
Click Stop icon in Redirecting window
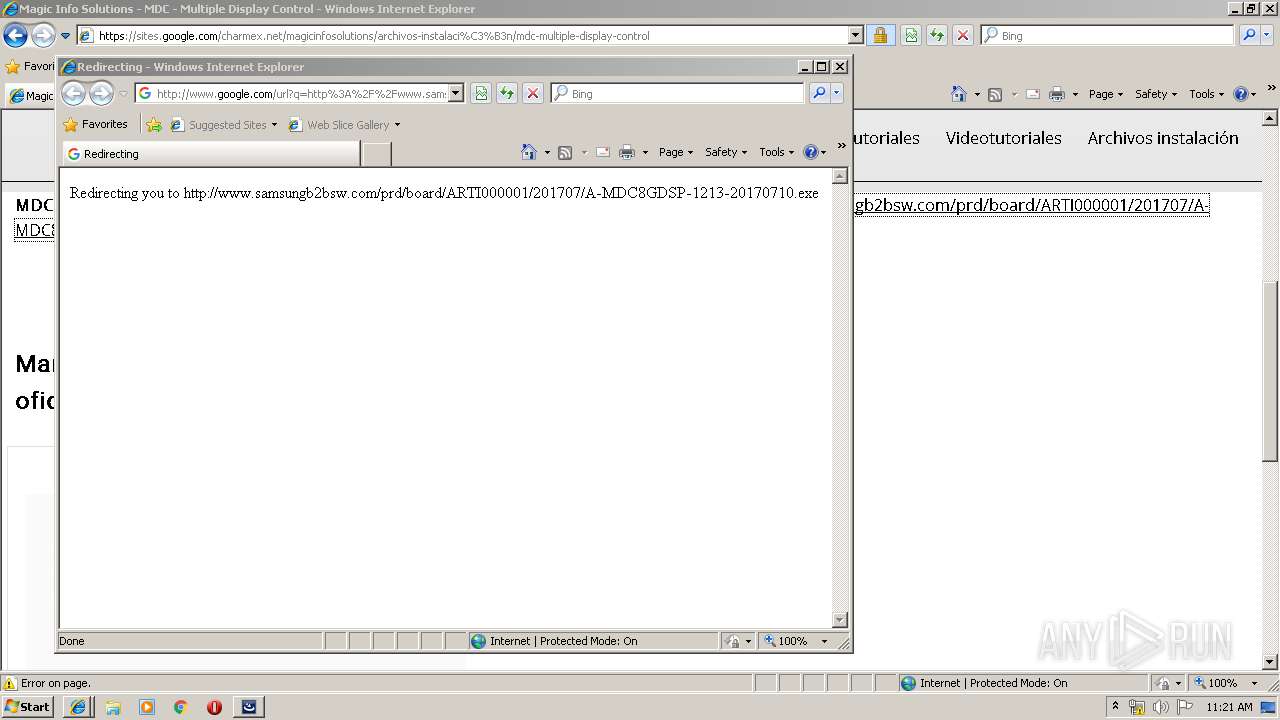pyautogui.click(x=533, y=93)
